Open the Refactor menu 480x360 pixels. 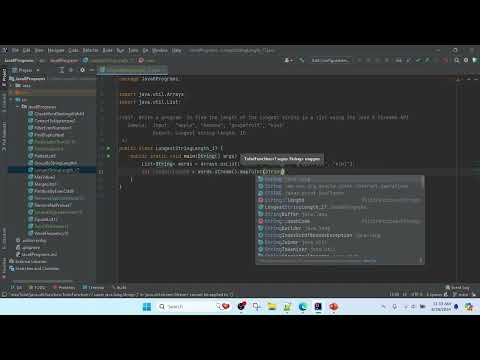(x=90, y=50)
